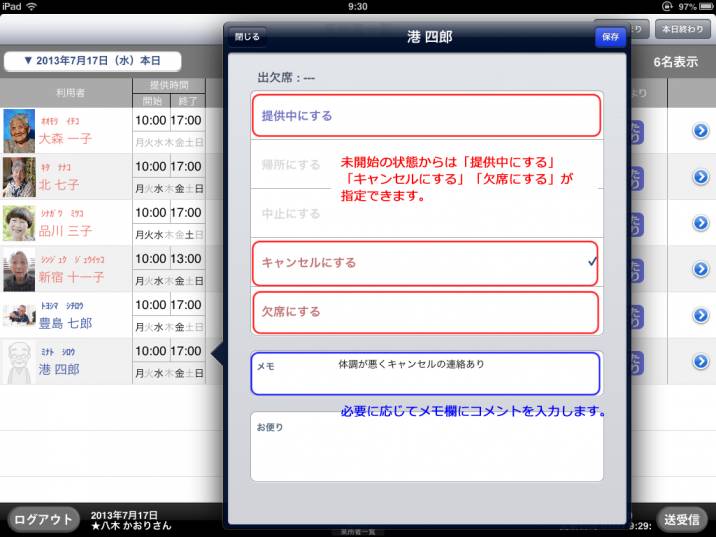Click into the メモ text field

pyautogui.click(x=427, y=375)
